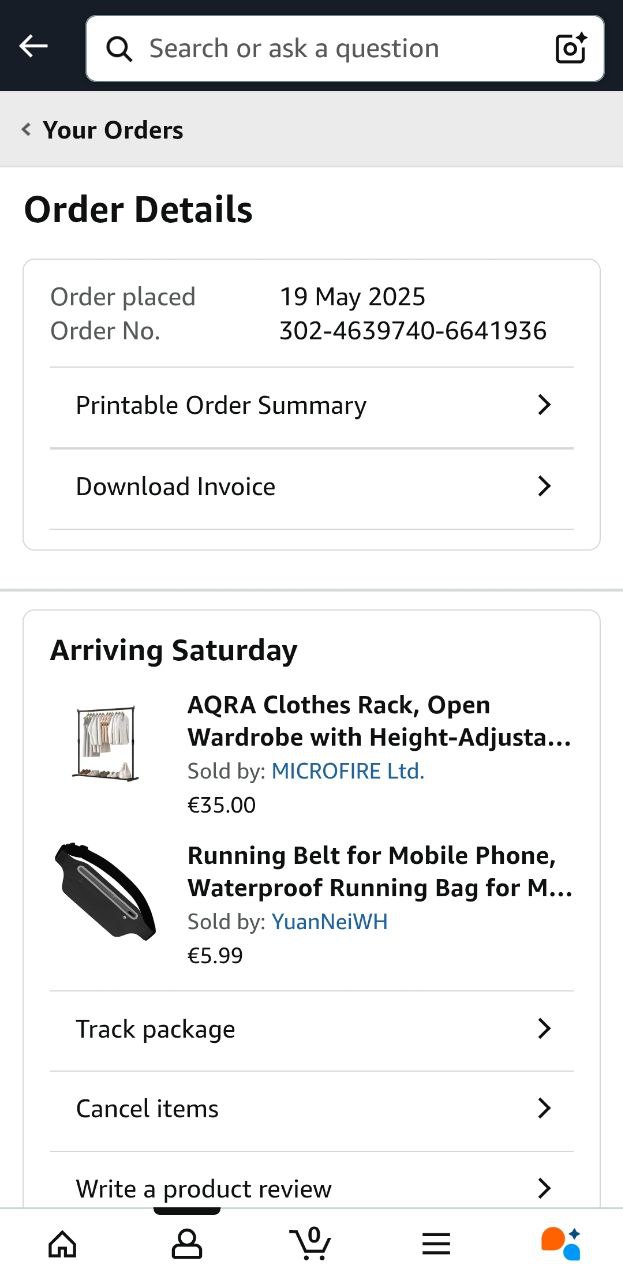Open the account profile icon

pyautogui.click(x=187, y=1243)
